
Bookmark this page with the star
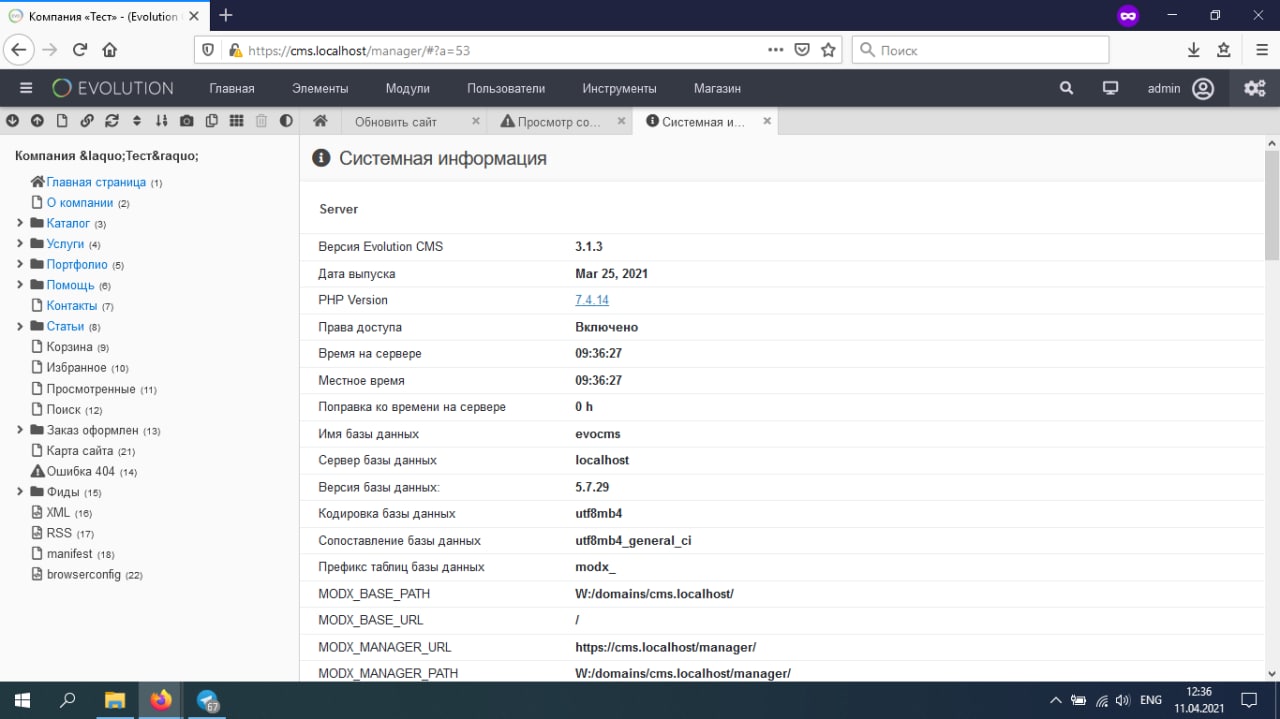(x=828, y=50)
